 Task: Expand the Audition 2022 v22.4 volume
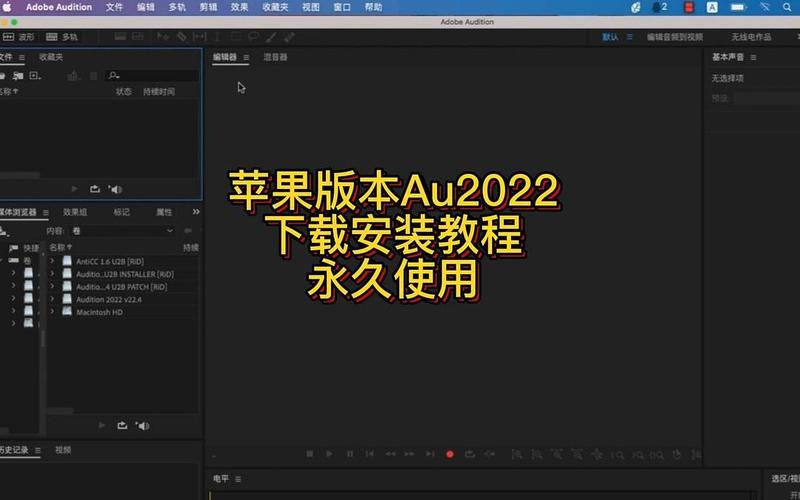point(52,299)
